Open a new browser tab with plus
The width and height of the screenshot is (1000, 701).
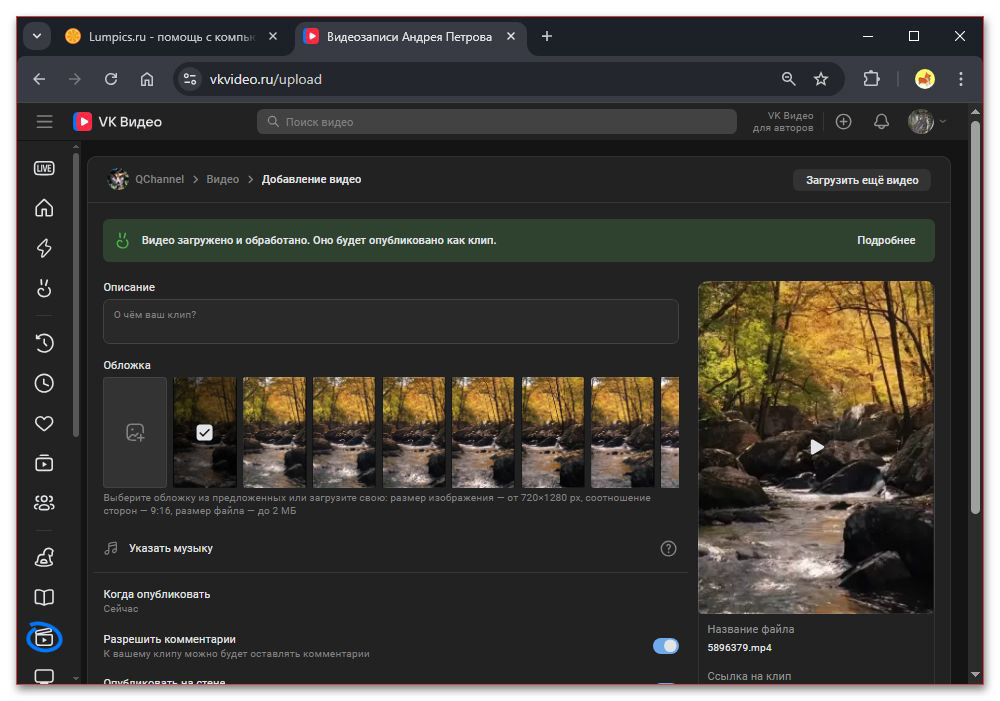[x=547, y=36]
